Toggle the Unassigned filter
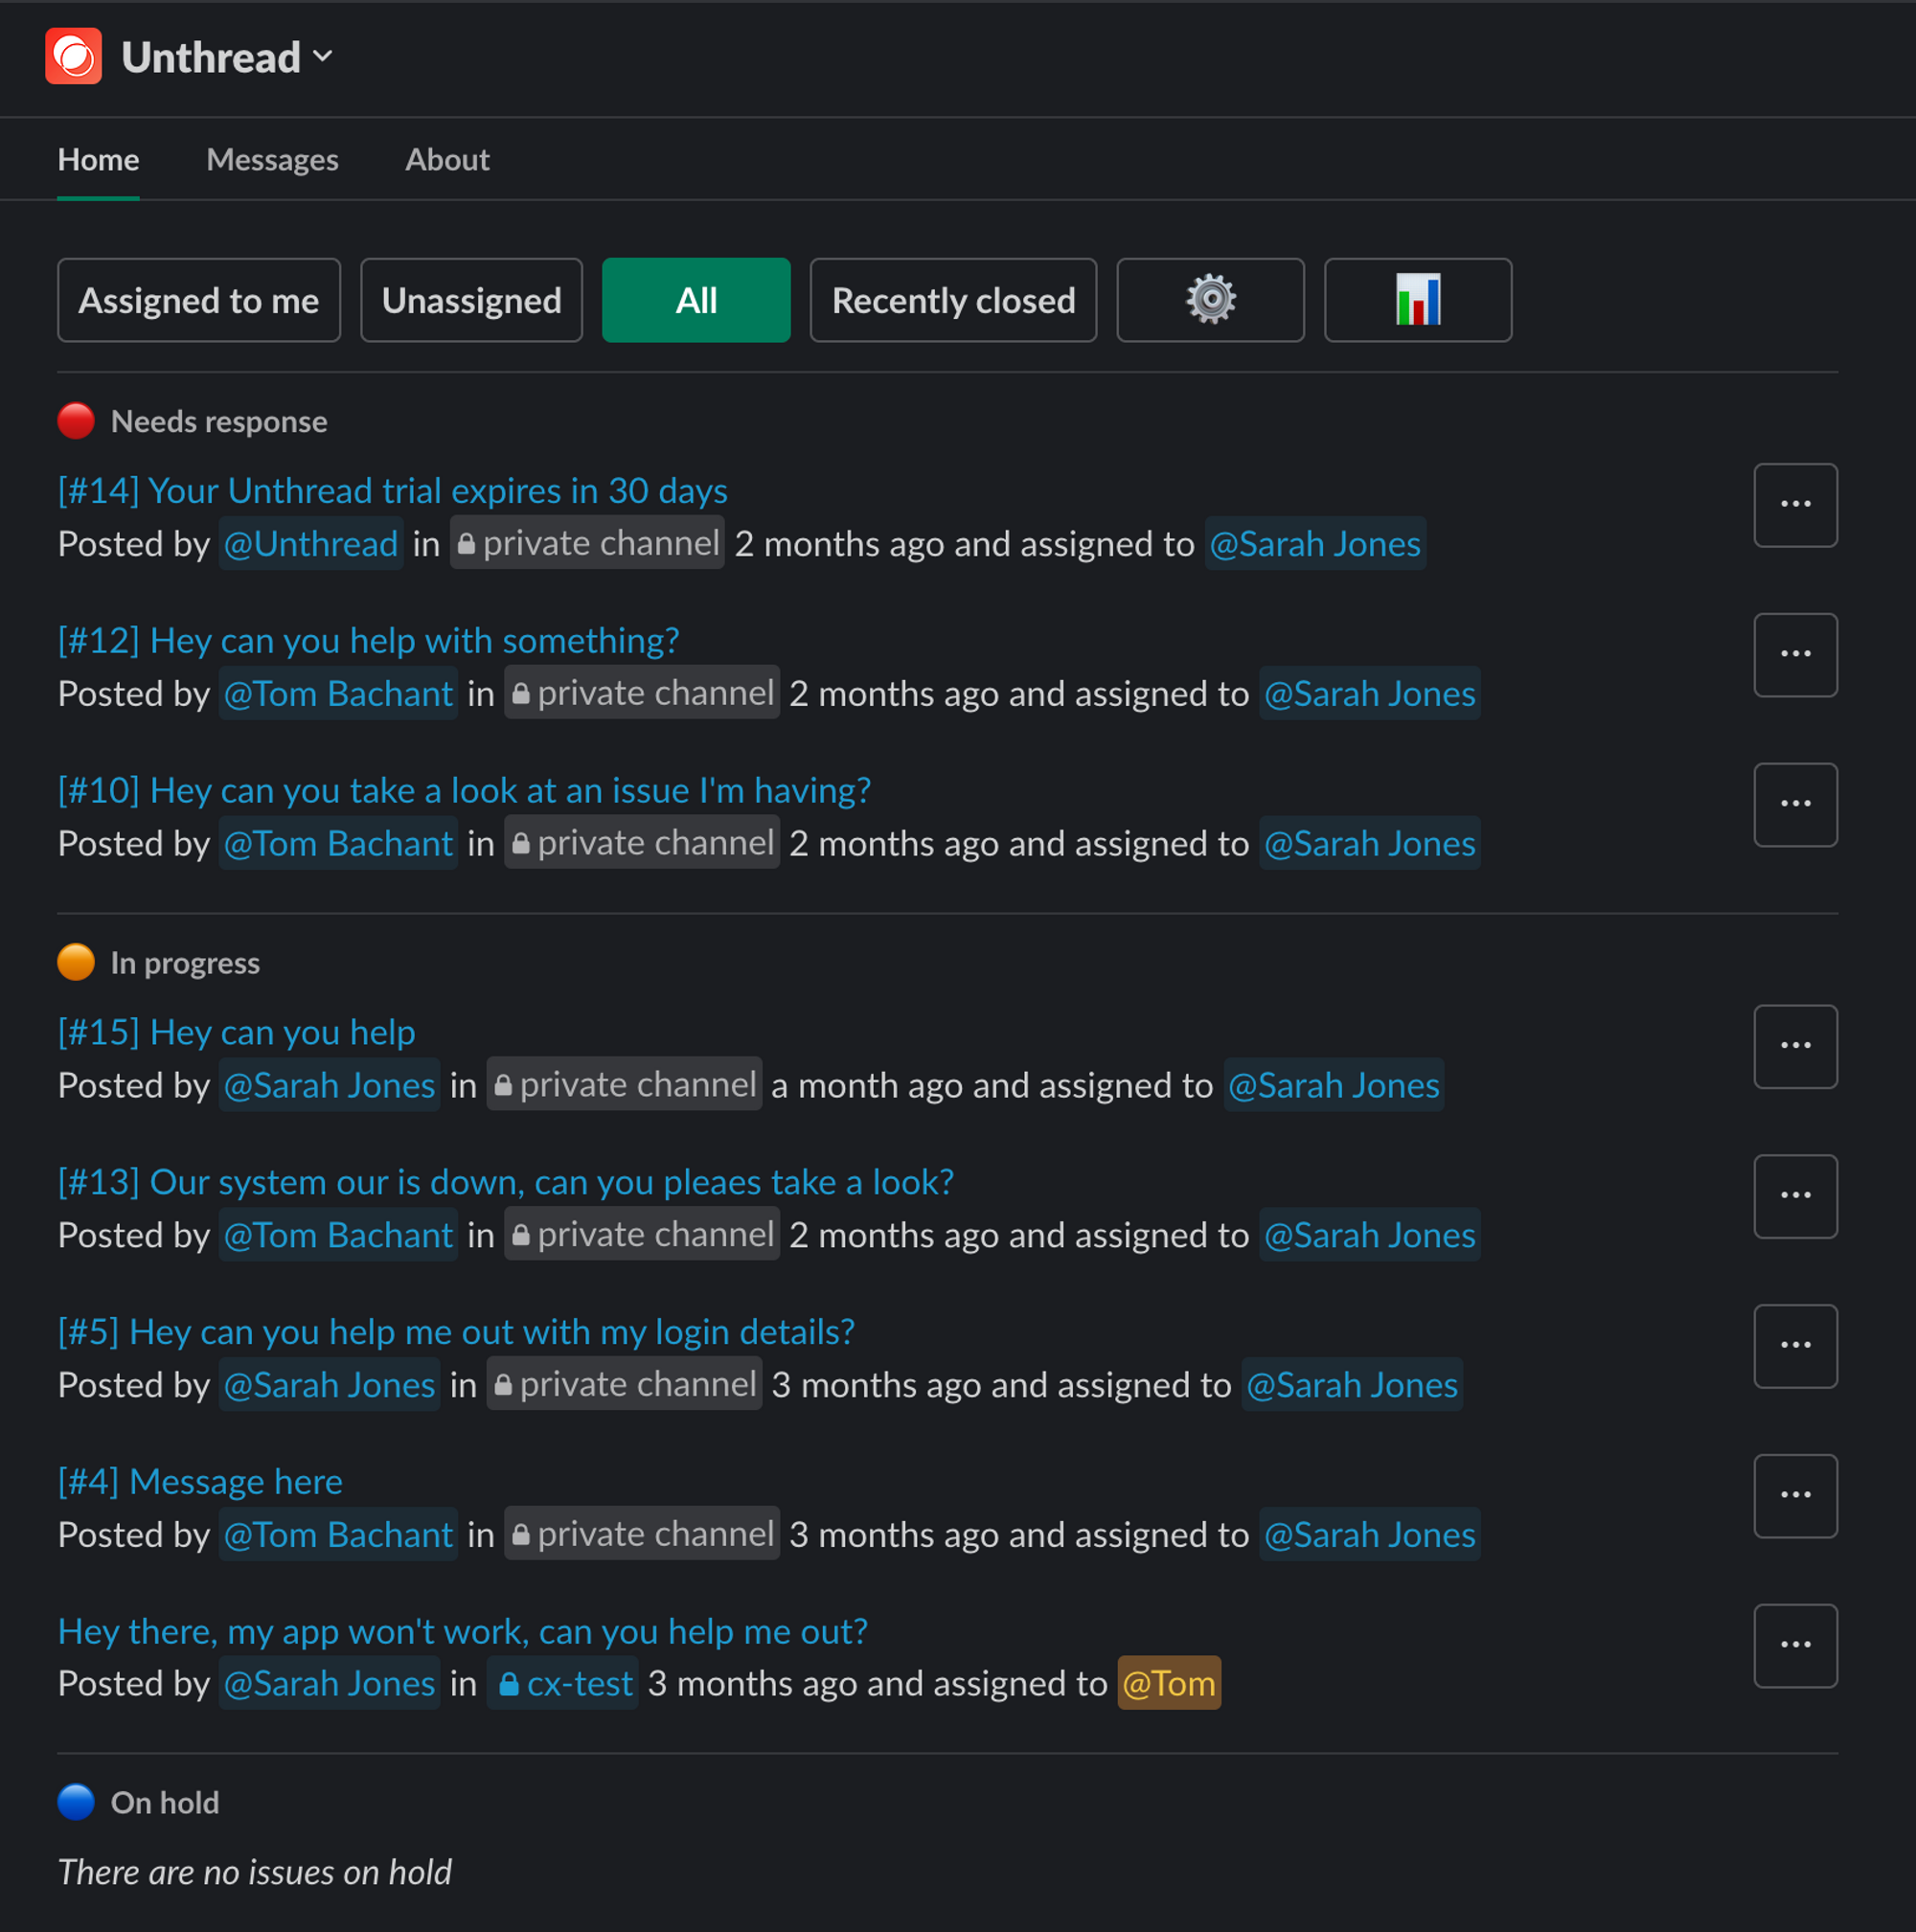The image size is (1916, 1932). pos(471,300)
